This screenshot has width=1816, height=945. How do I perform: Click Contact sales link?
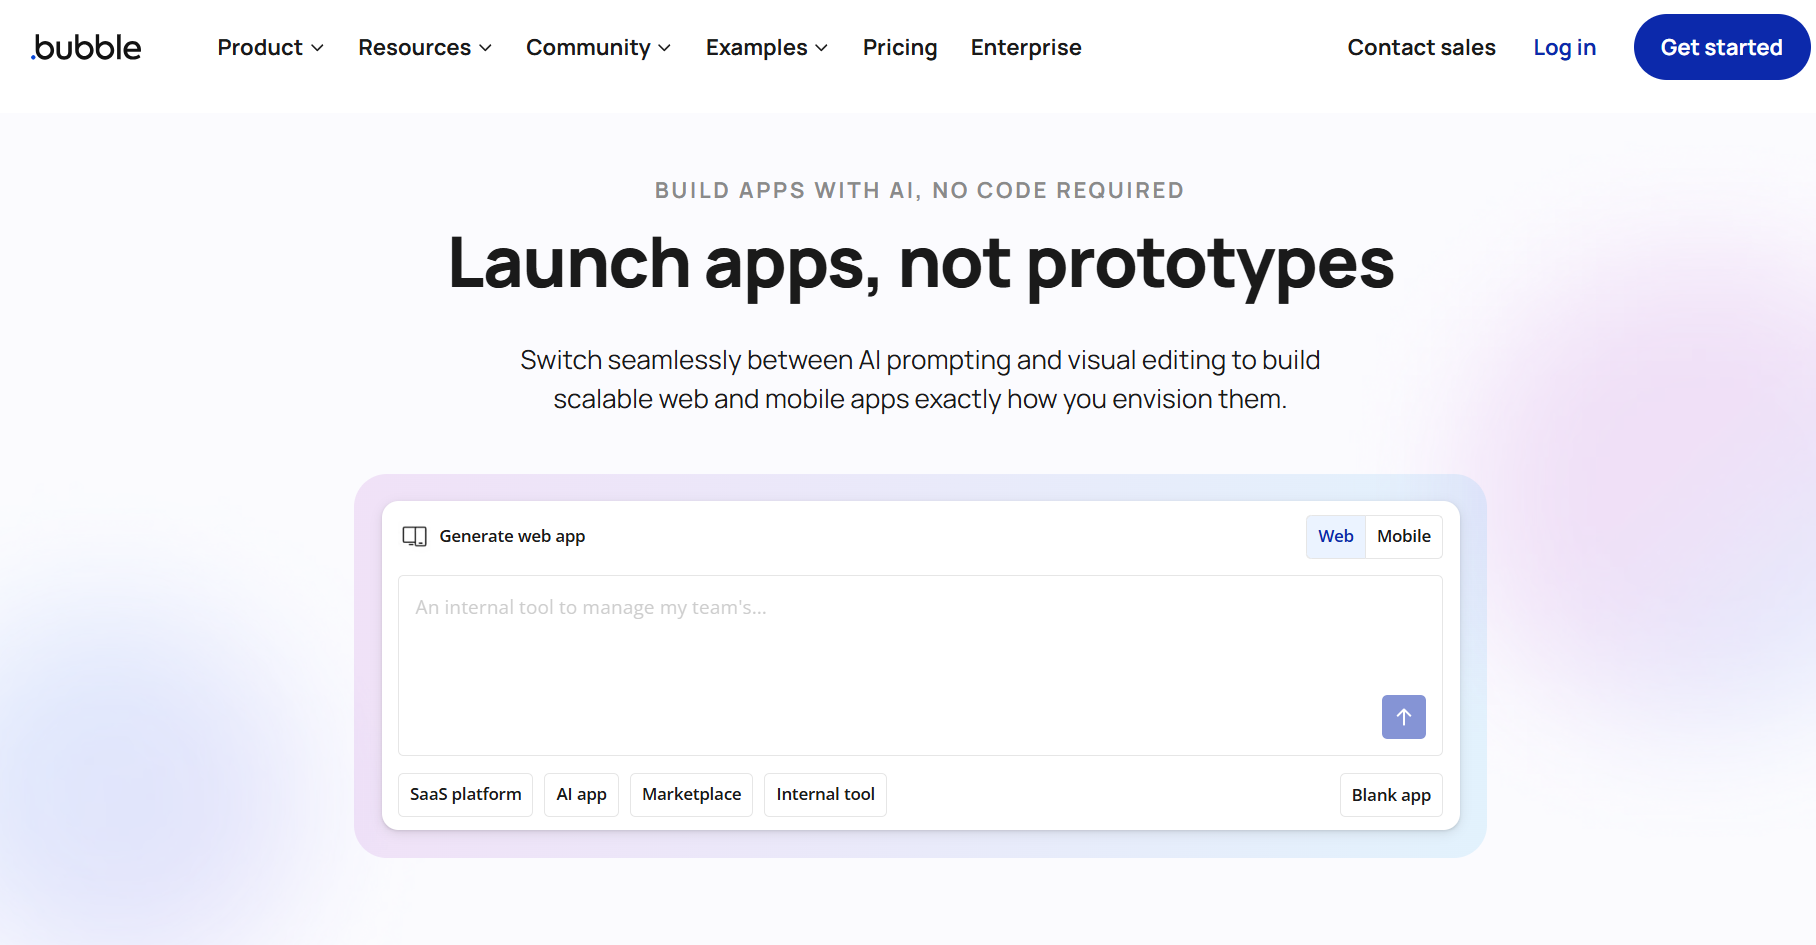point(1421,47)
